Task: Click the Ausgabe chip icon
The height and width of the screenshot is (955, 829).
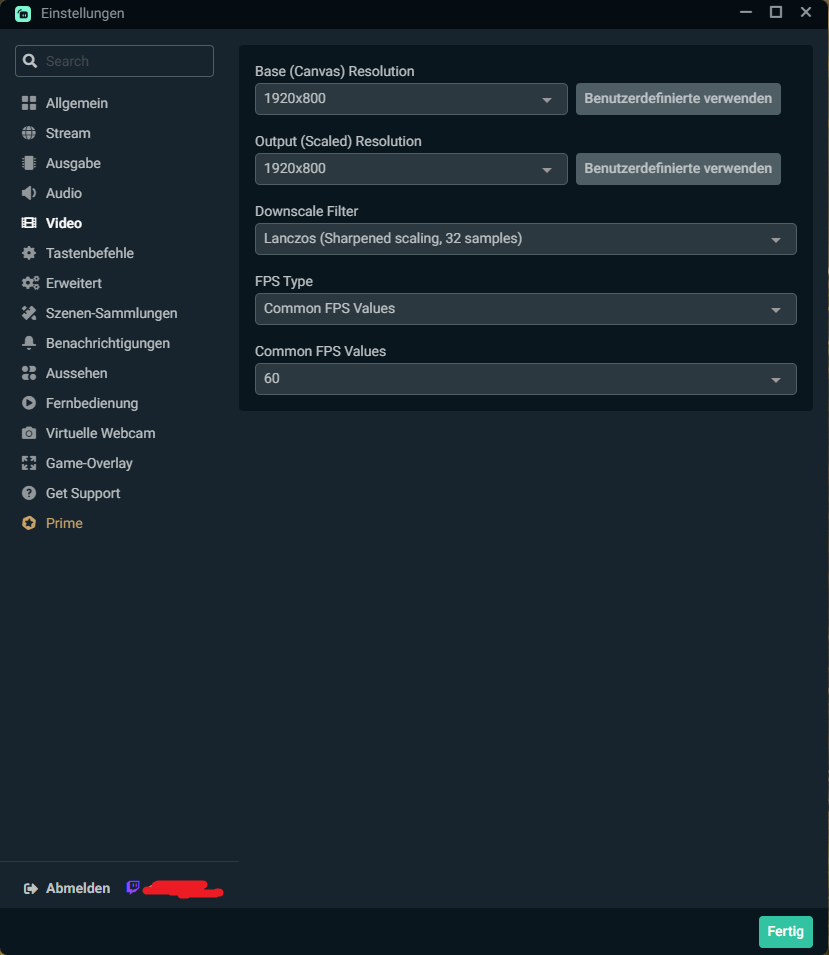Action: (29, 163)
